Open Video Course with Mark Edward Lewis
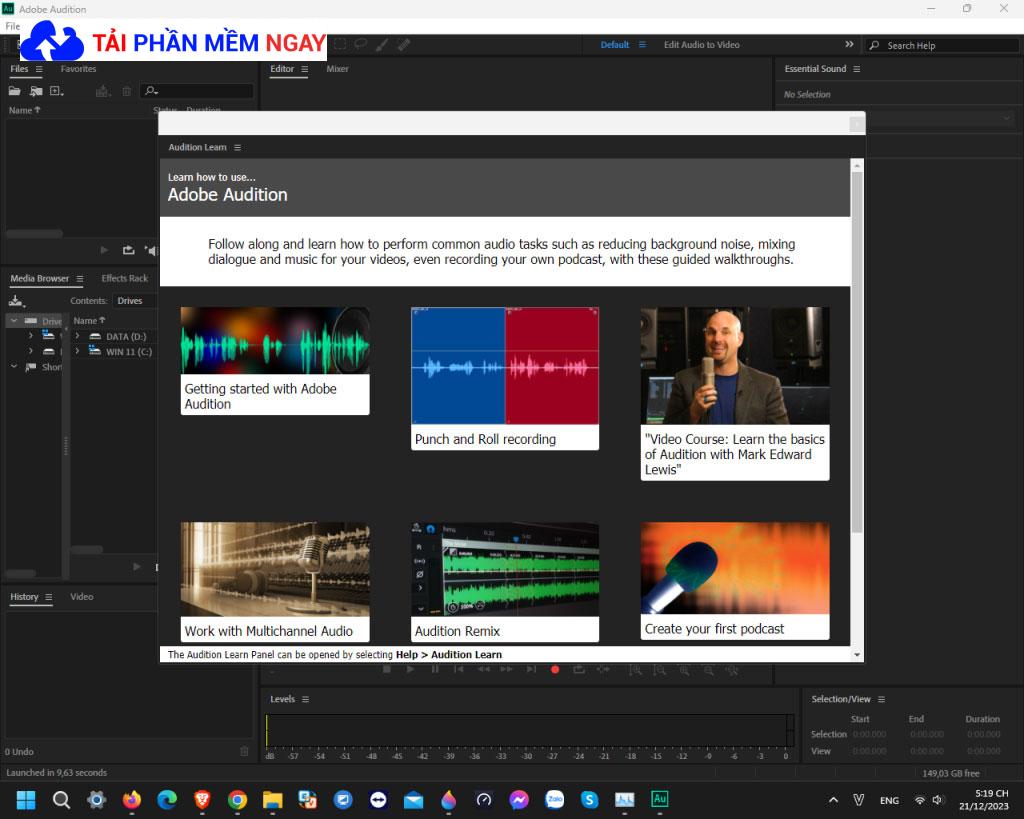This screenshot has width=1024, height=819. (735, 394)
